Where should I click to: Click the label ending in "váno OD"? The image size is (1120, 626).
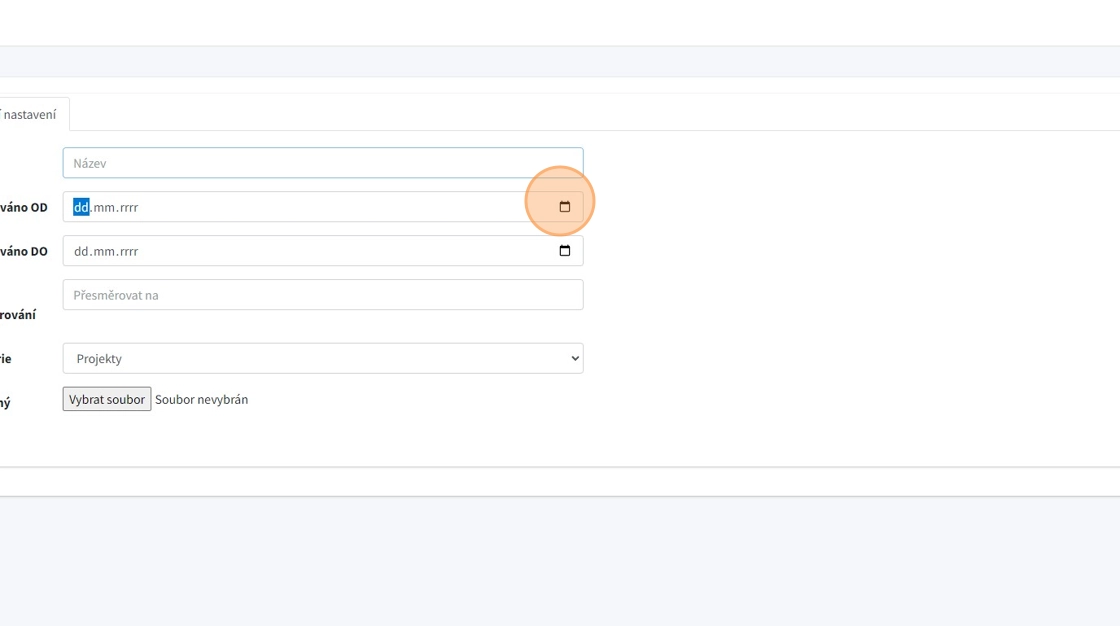click(x=25, y=208)
